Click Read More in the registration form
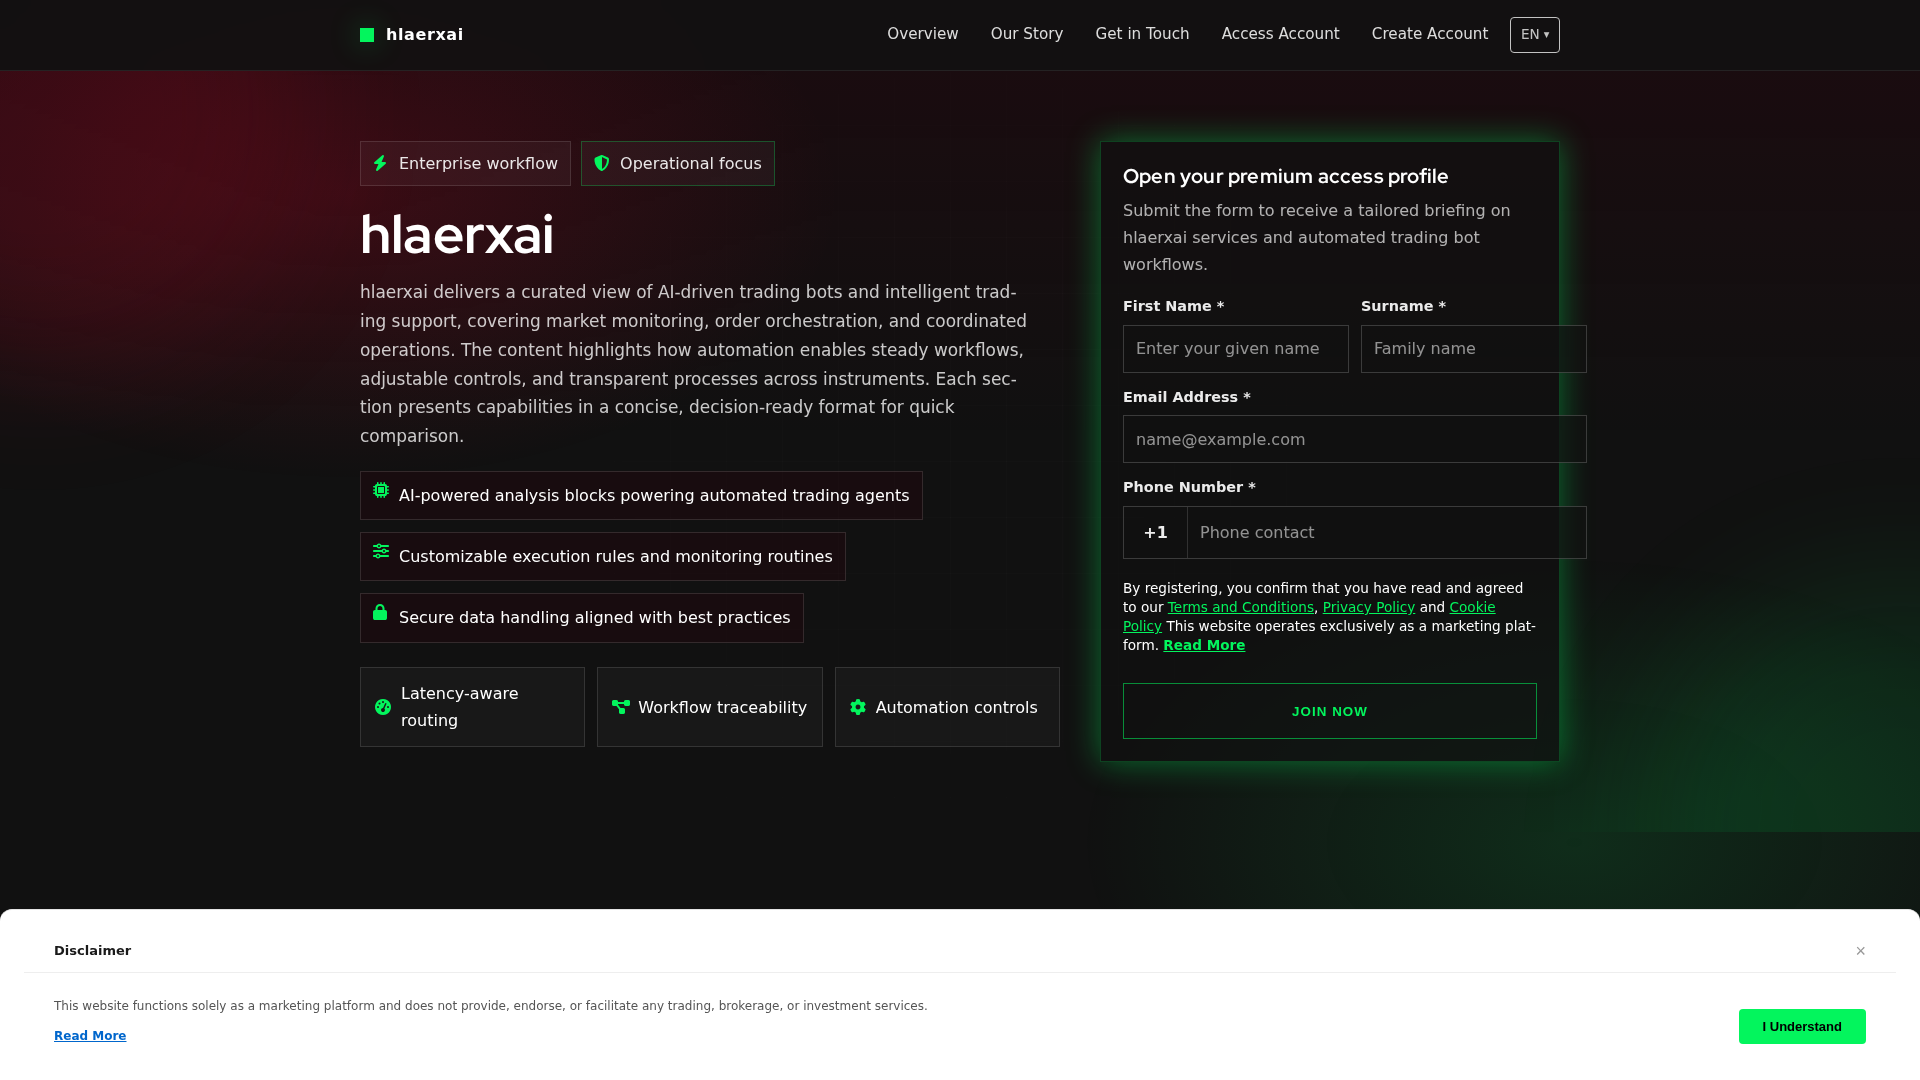 [x=1204, y=645]
